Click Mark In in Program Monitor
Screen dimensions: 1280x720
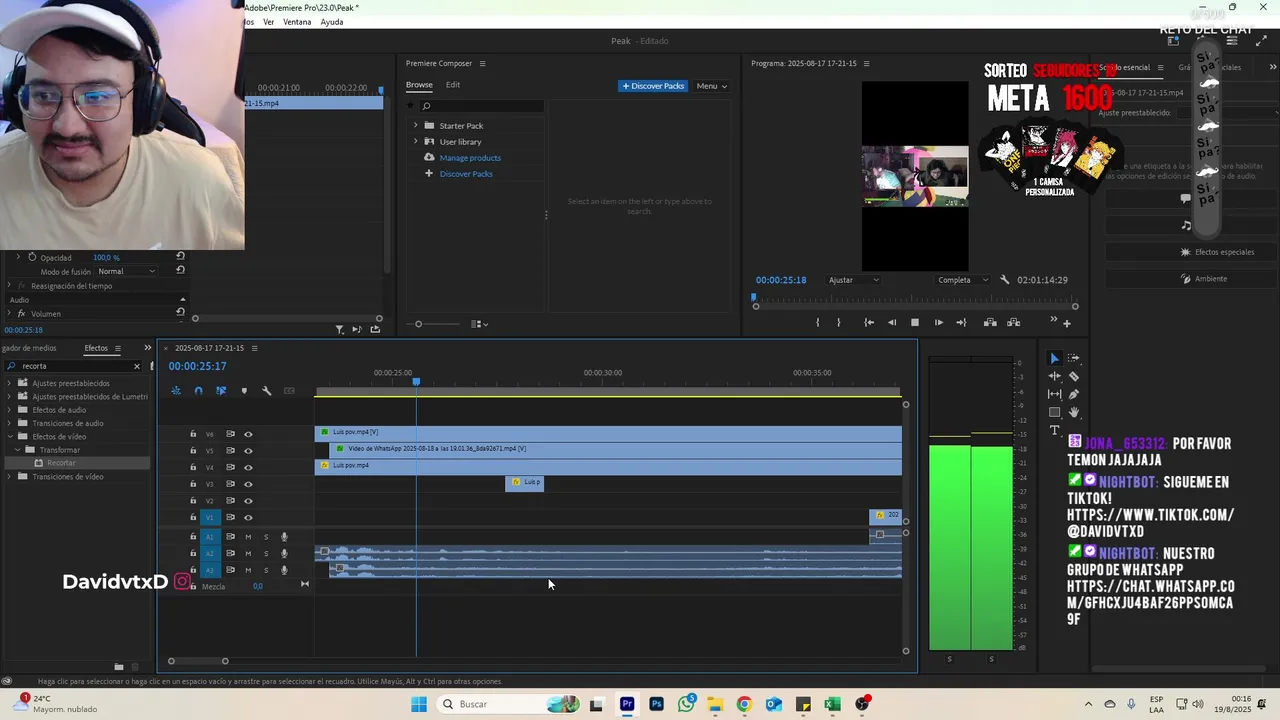818,322
